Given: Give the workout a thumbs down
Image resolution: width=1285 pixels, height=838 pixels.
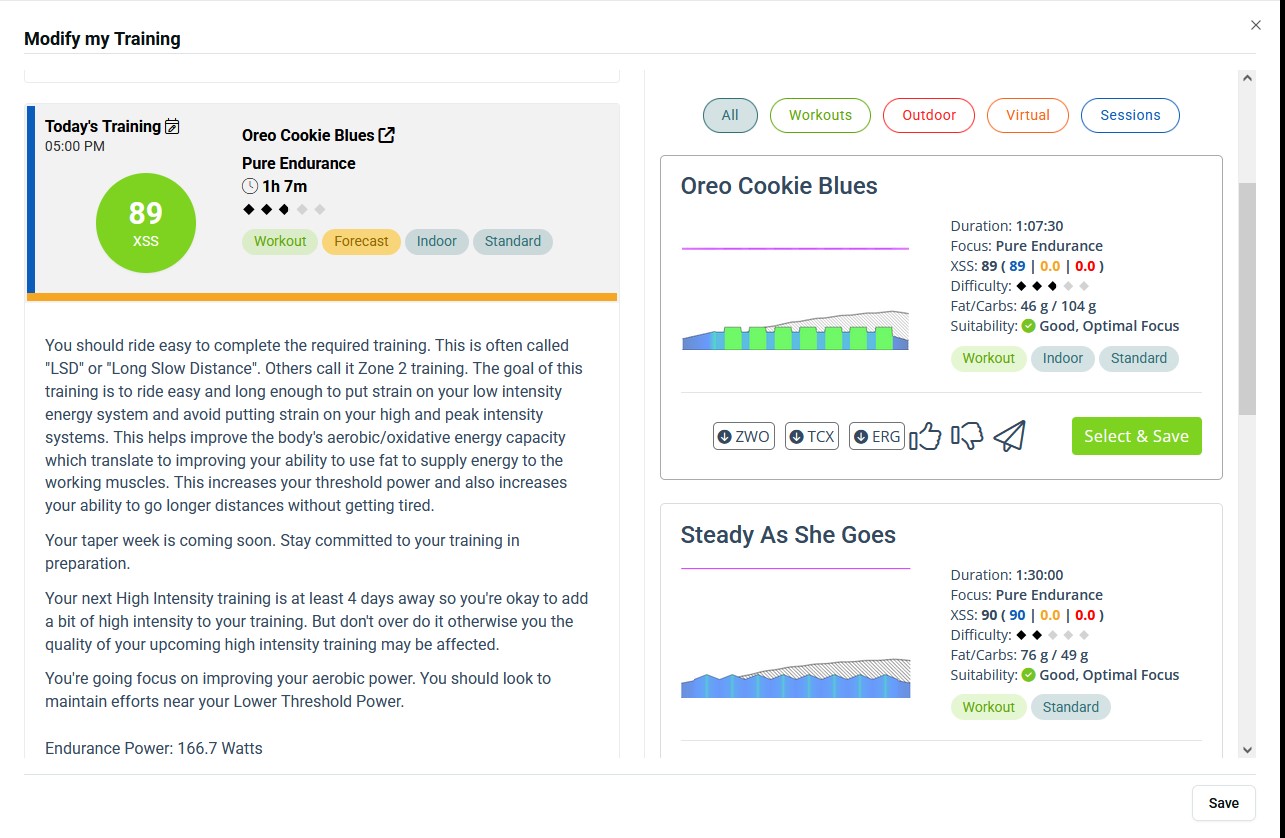Looking at the screenshot, I should (968, 436).
